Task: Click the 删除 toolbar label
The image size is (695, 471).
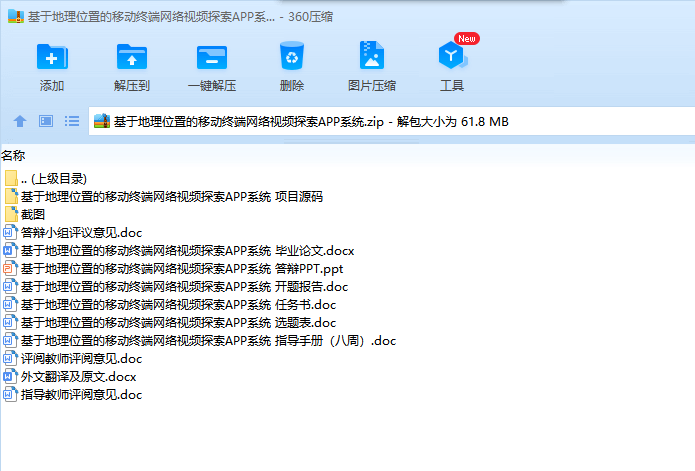Action: click(292, 85)
